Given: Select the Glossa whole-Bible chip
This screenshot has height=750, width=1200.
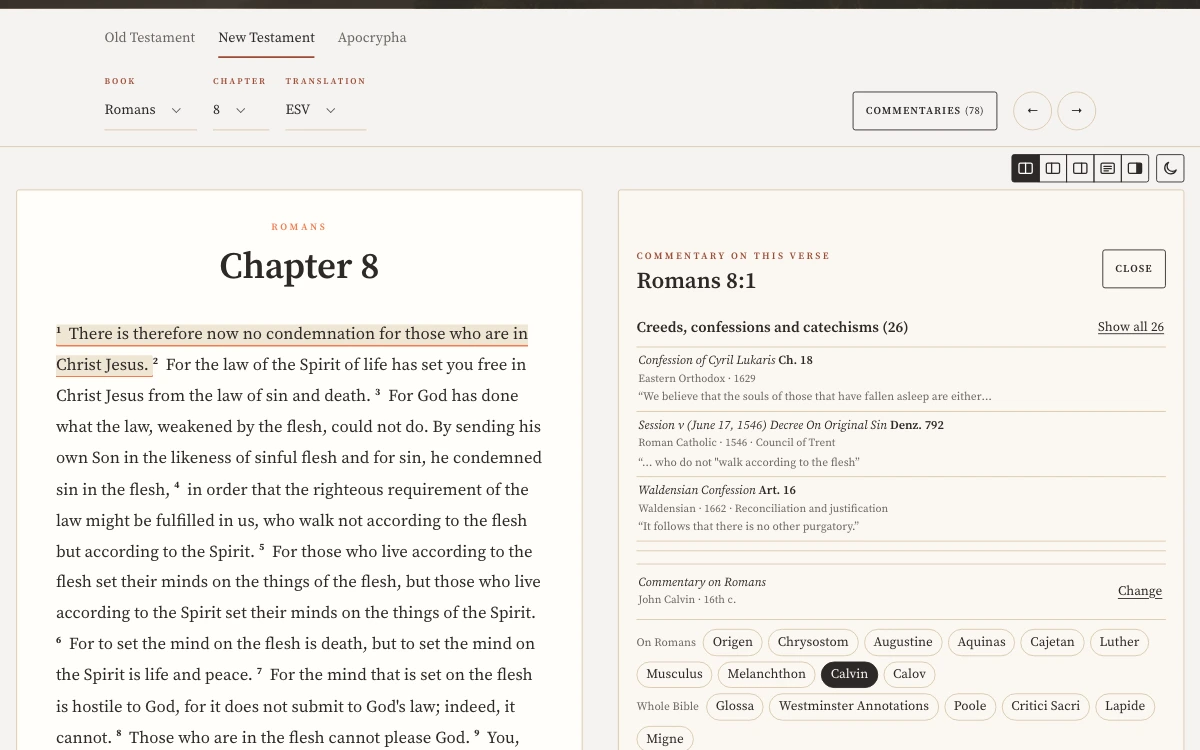Looking at the screenshot, I should point(735,706).
